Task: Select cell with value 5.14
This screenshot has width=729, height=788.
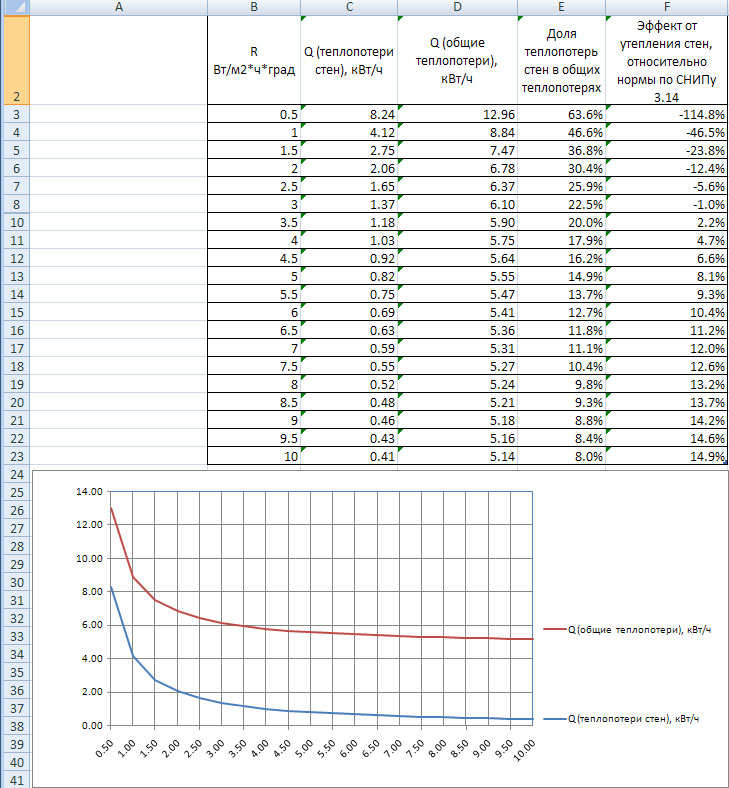Action: click(x=457, y=456)
